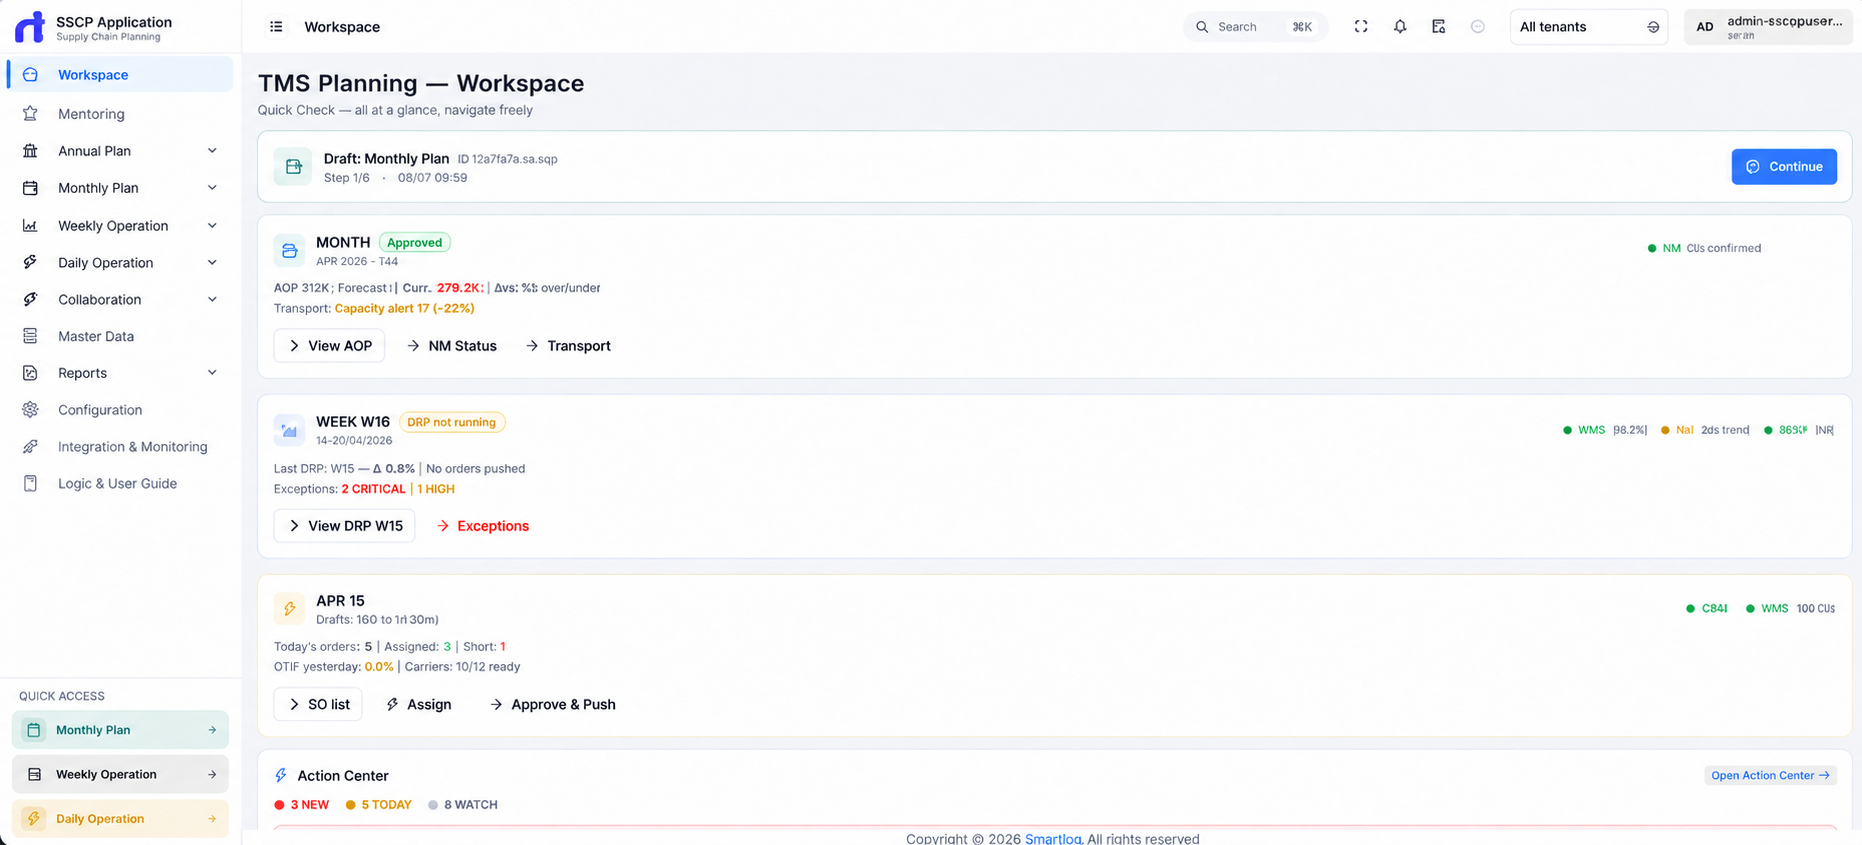Click the APR 15 lightning icon

click(x=289, y=609)
